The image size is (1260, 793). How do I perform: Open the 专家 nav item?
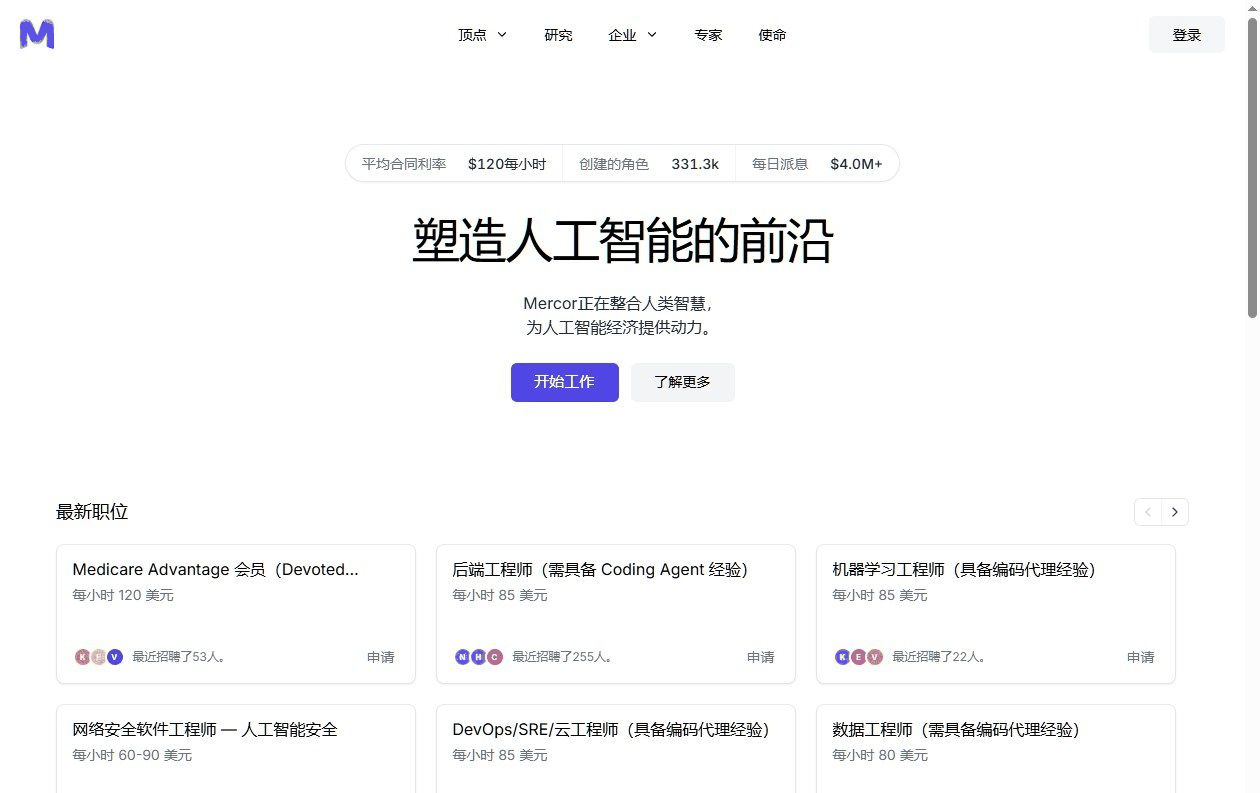tap(708, 35)
